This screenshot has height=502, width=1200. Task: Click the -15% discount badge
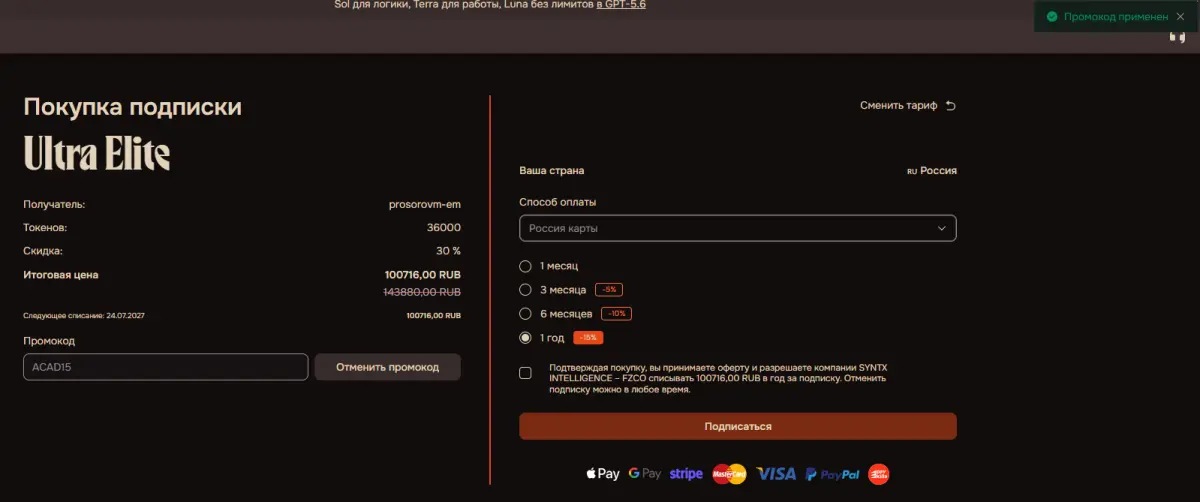[588, 338]
